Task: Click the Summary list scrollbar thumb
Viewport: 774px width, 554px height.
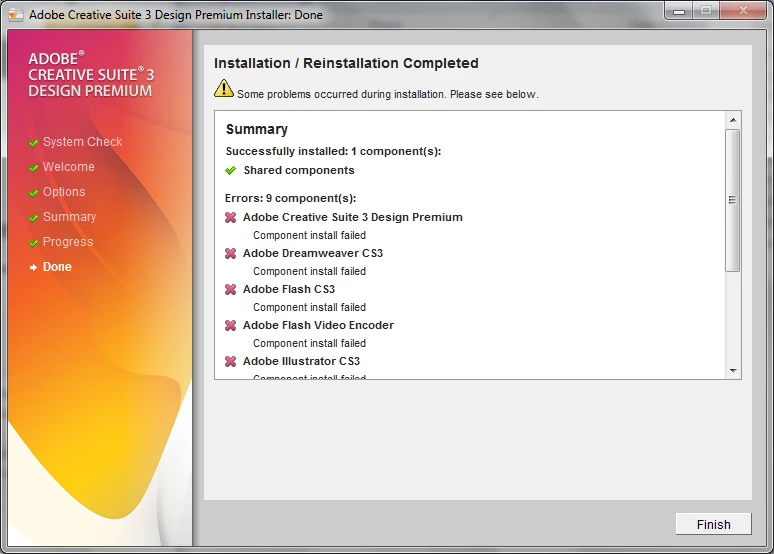Action: pos(733,200)
